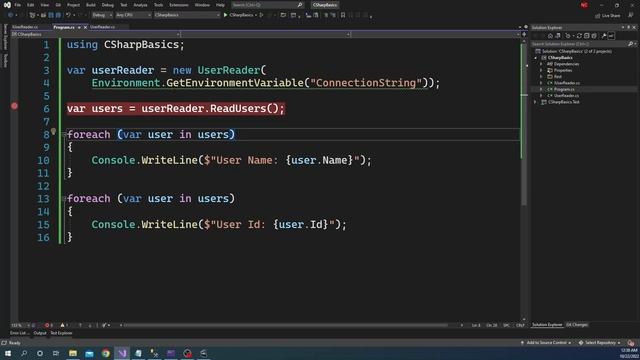Click the warnings count indicator in editor status
The image size is (640, 360).
click(64, 325)
